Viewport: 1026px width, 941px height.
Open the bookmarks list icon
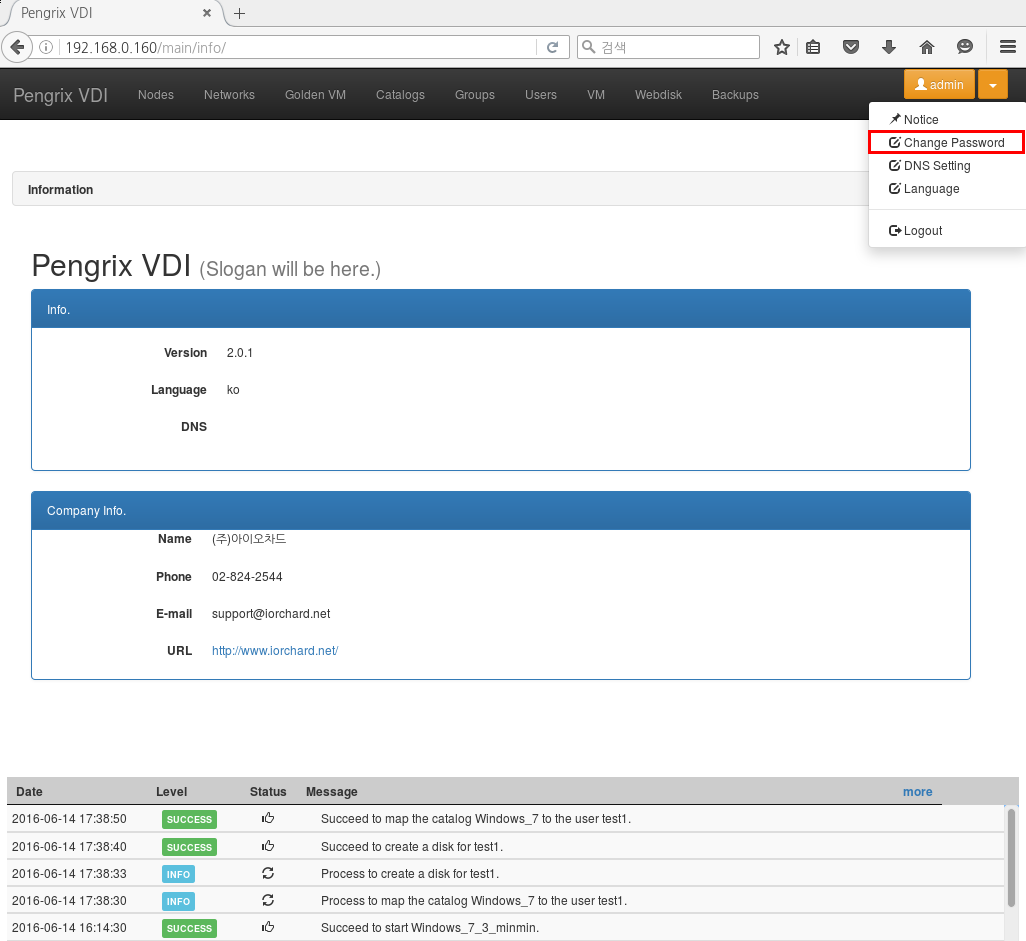(x=813, y=47)
